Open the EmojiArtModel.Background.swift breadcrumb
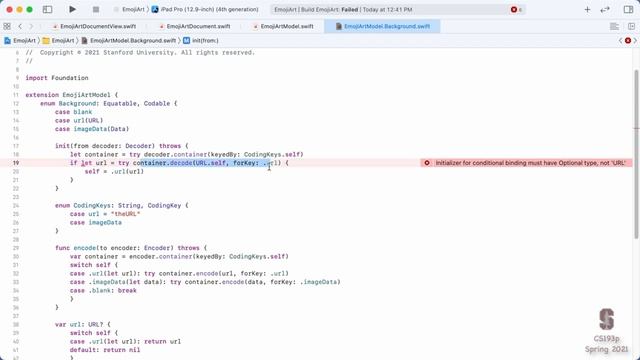640x360 pixels. 129,40
